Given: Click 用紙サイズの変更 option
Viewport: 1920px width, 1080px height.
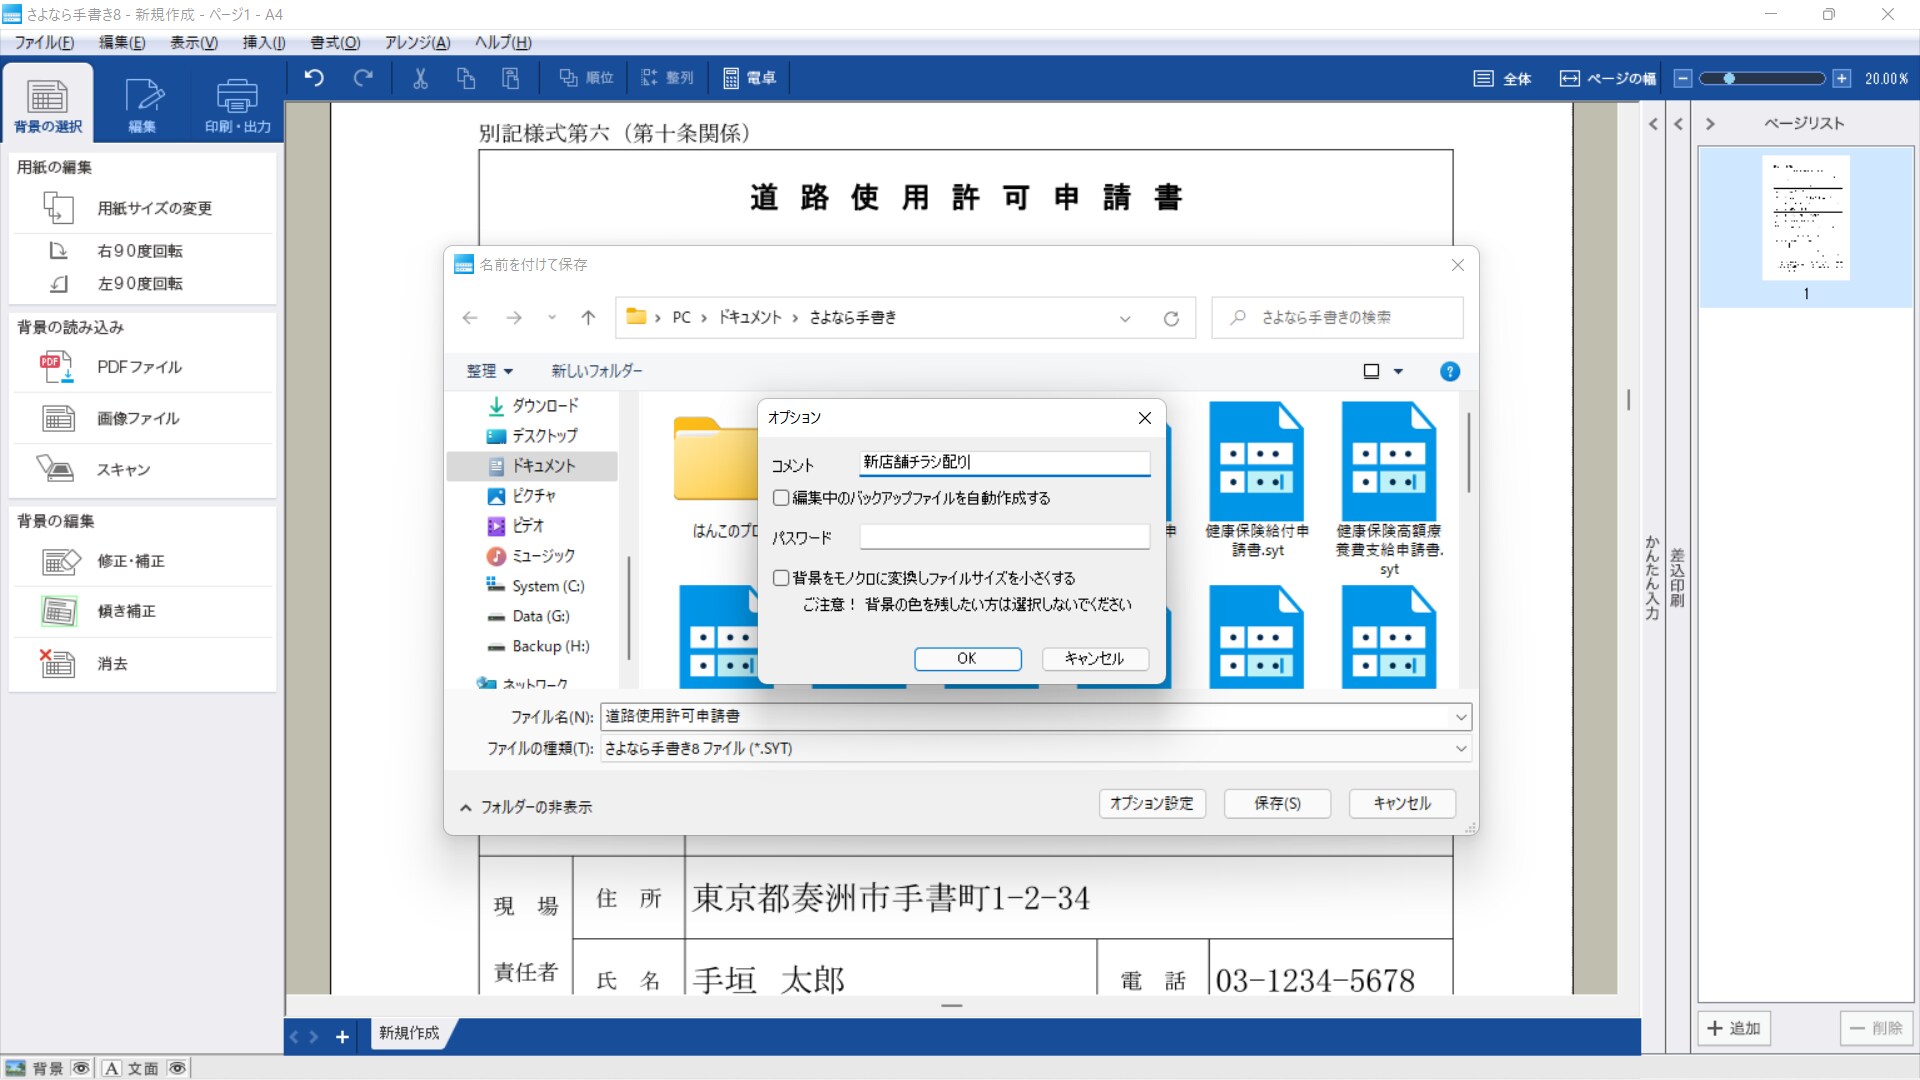Looking at the screenshot, I should pyautogui.click(x=142, y=208).
